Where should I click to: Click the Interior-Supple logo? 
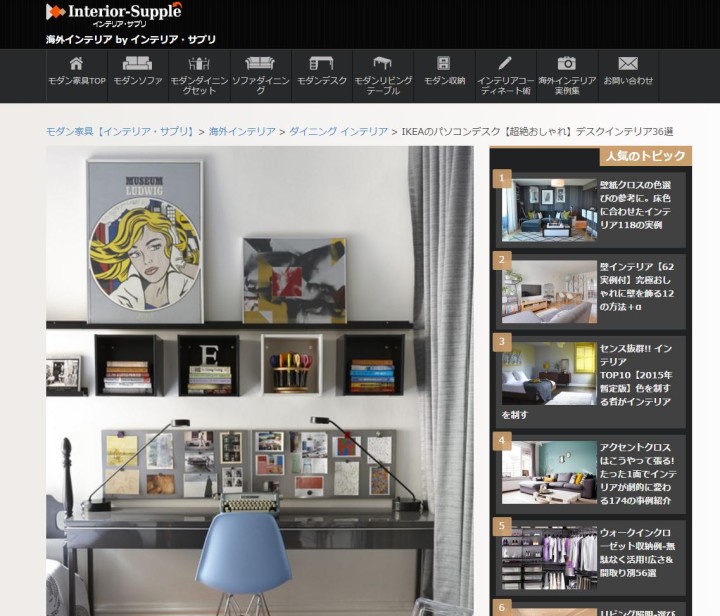pos(114,14)
